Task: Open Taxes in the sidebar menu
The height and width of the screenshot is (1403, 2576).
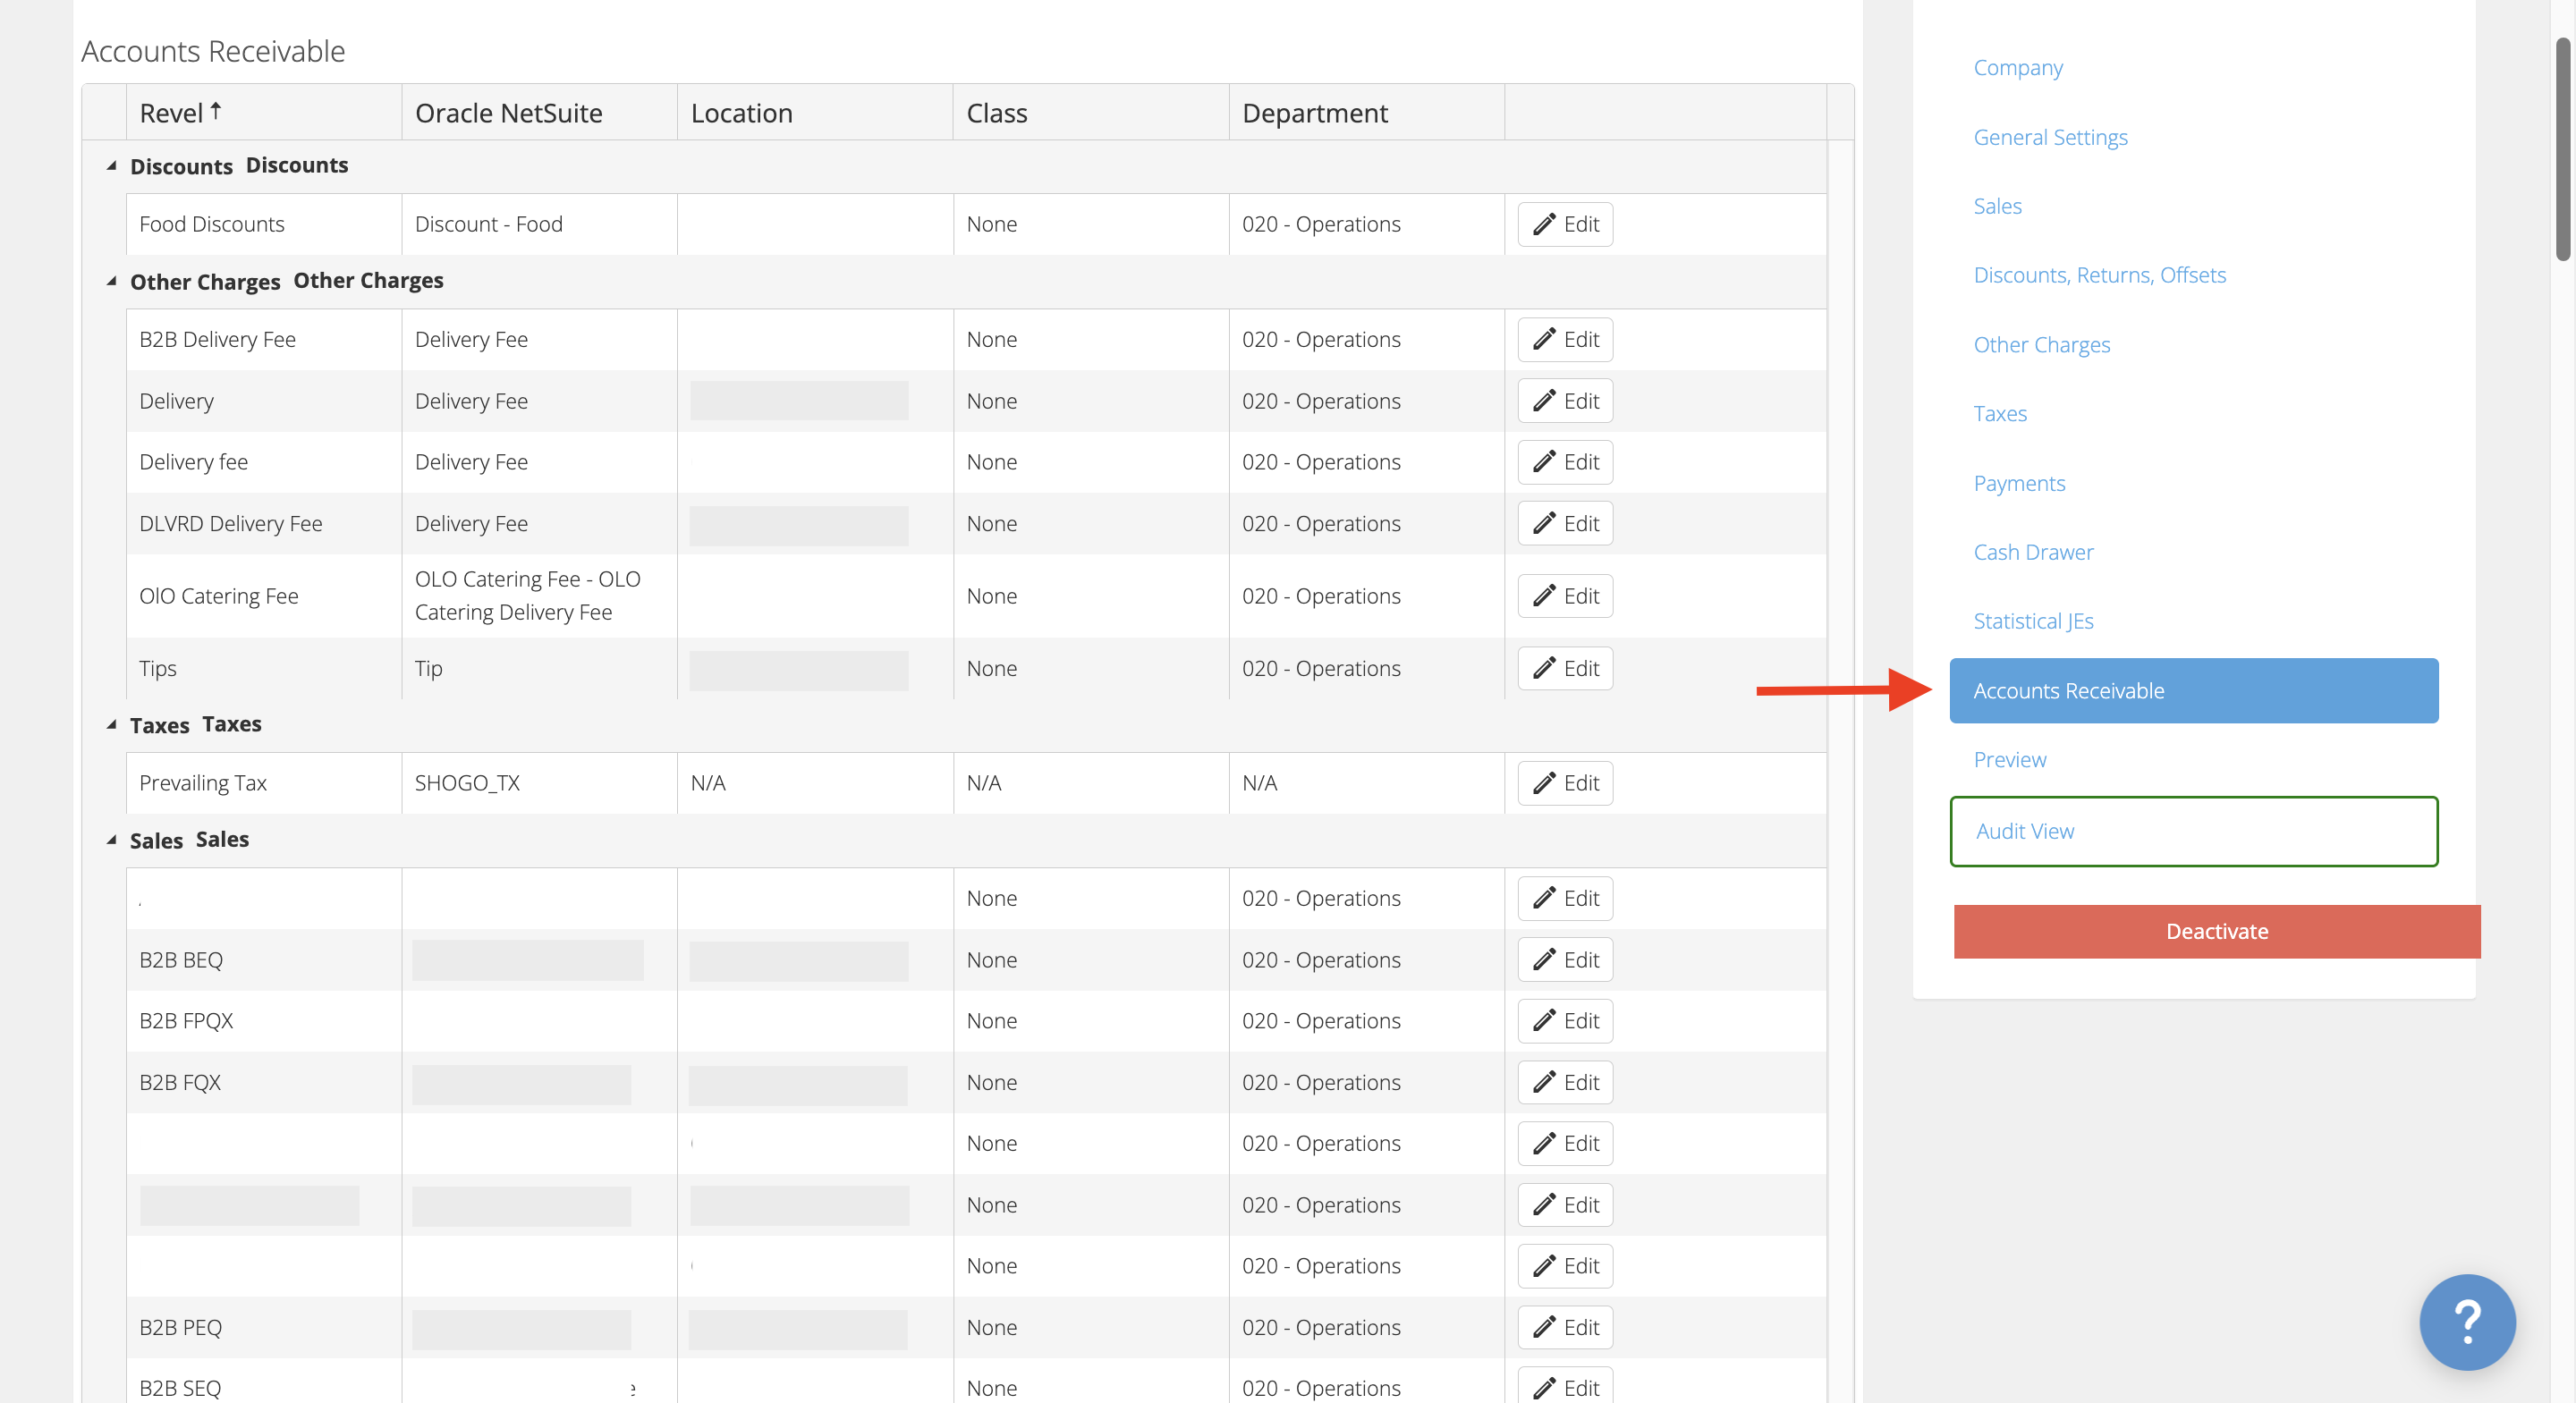Action: 2000,414
